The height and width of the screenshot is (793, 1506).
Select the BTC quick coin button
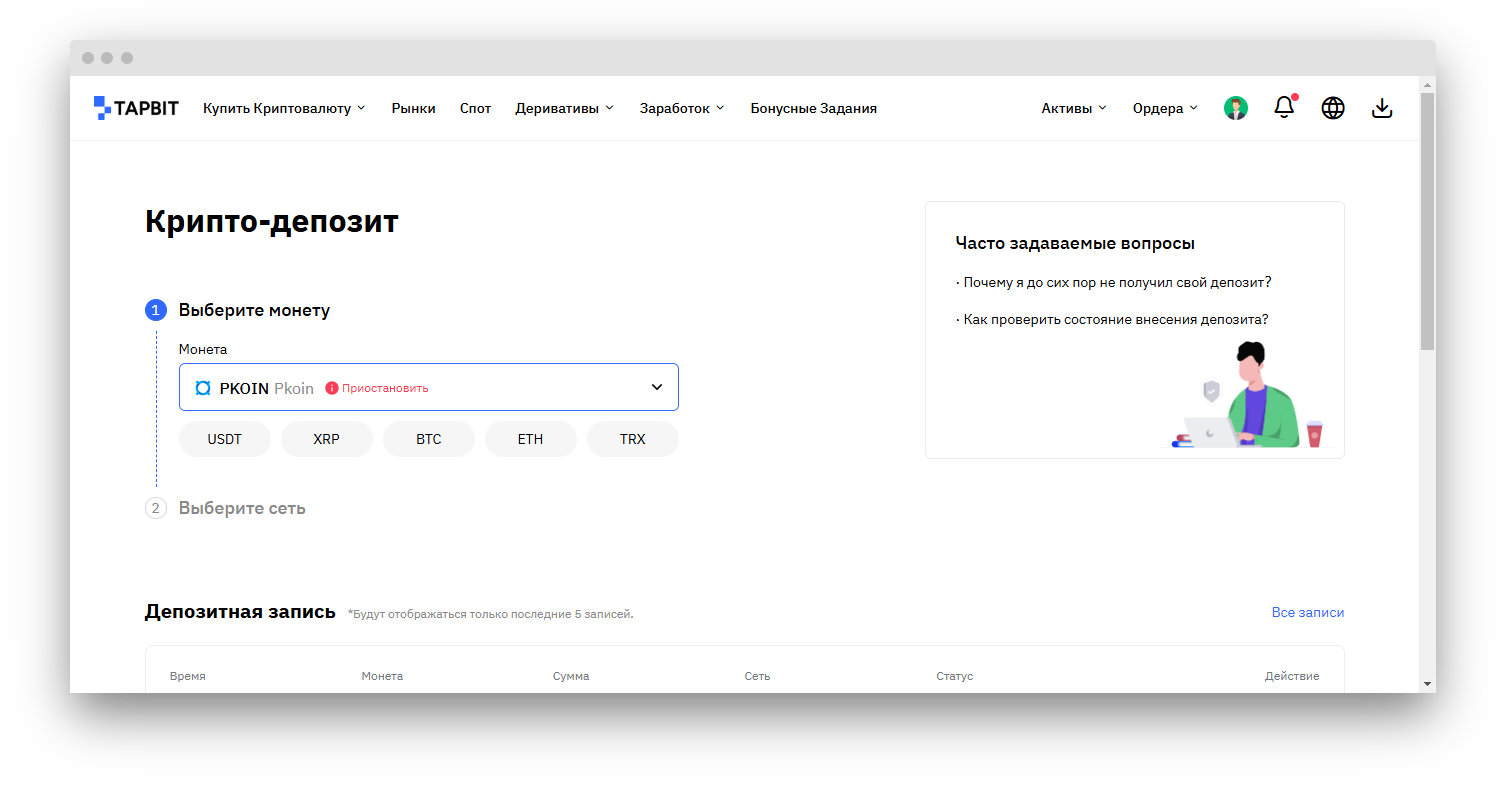click(x=429, y=439)
